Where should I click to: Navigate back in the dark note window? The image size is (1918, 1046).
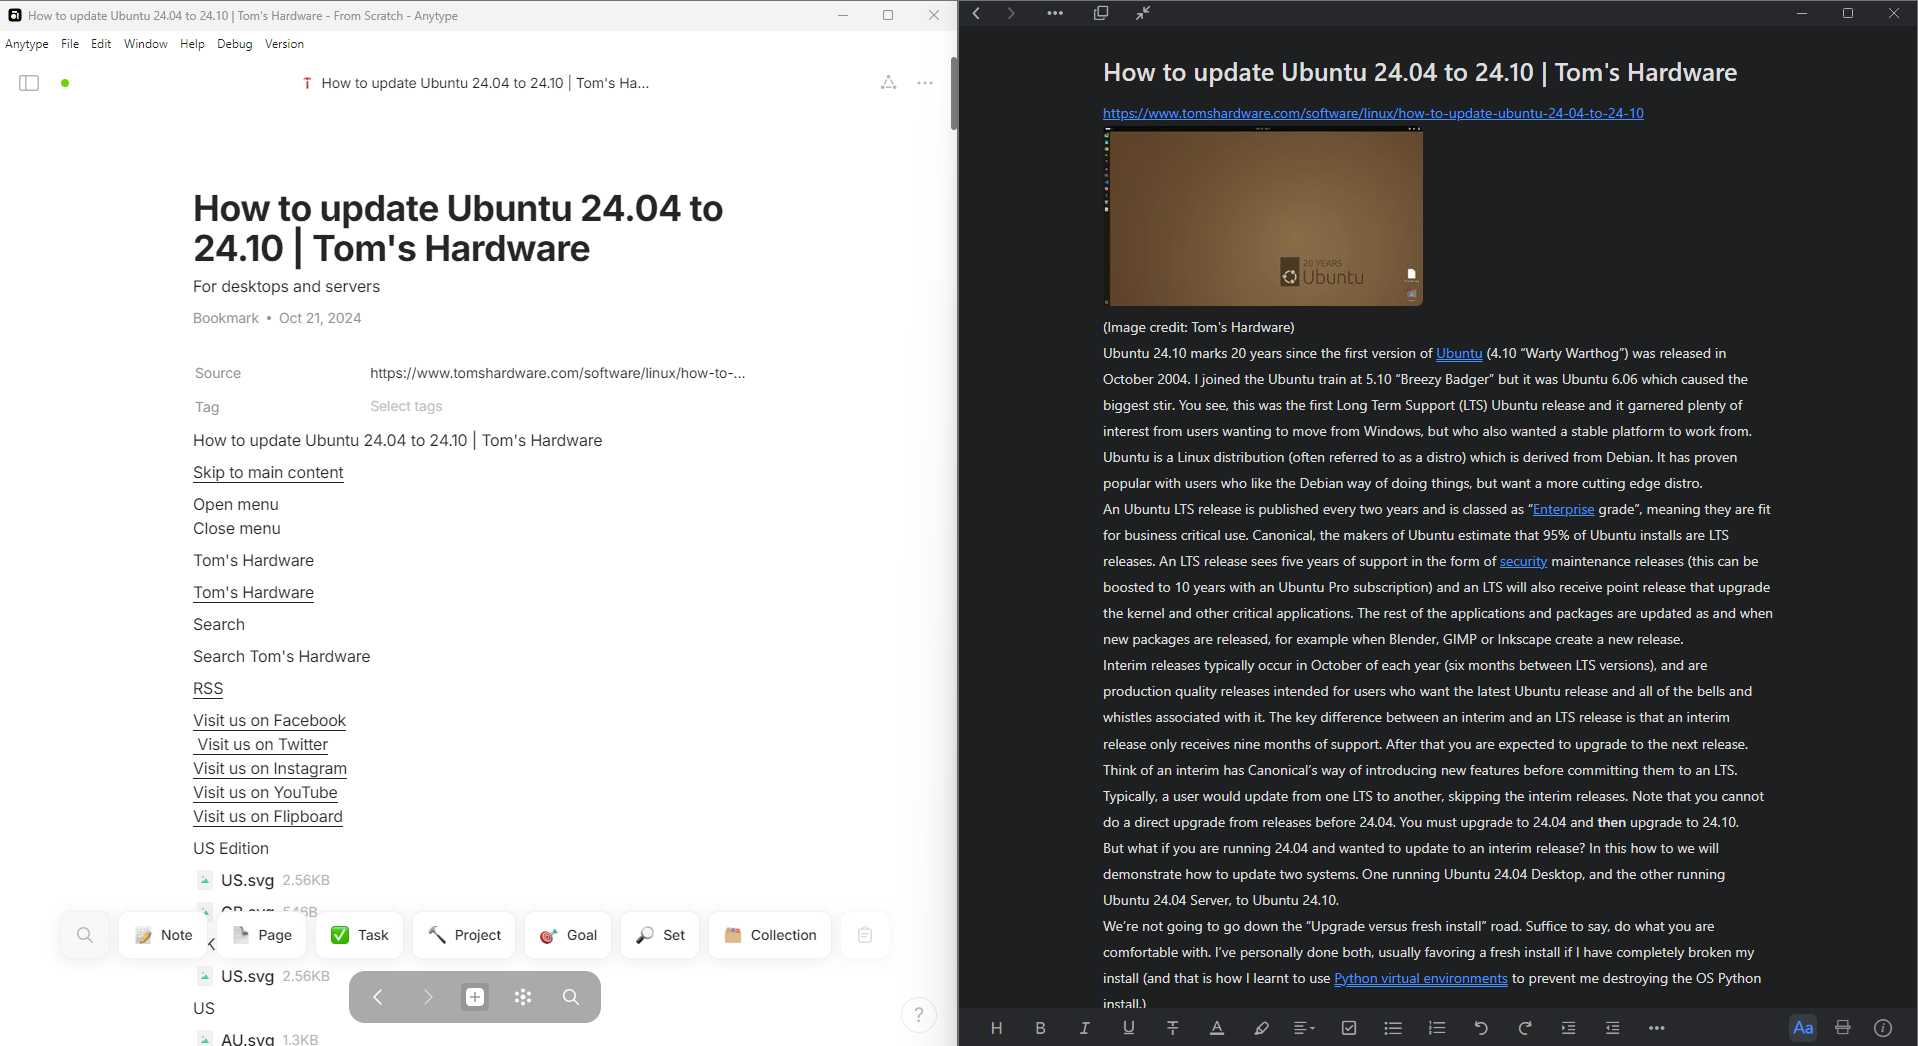tap(977, 13)
